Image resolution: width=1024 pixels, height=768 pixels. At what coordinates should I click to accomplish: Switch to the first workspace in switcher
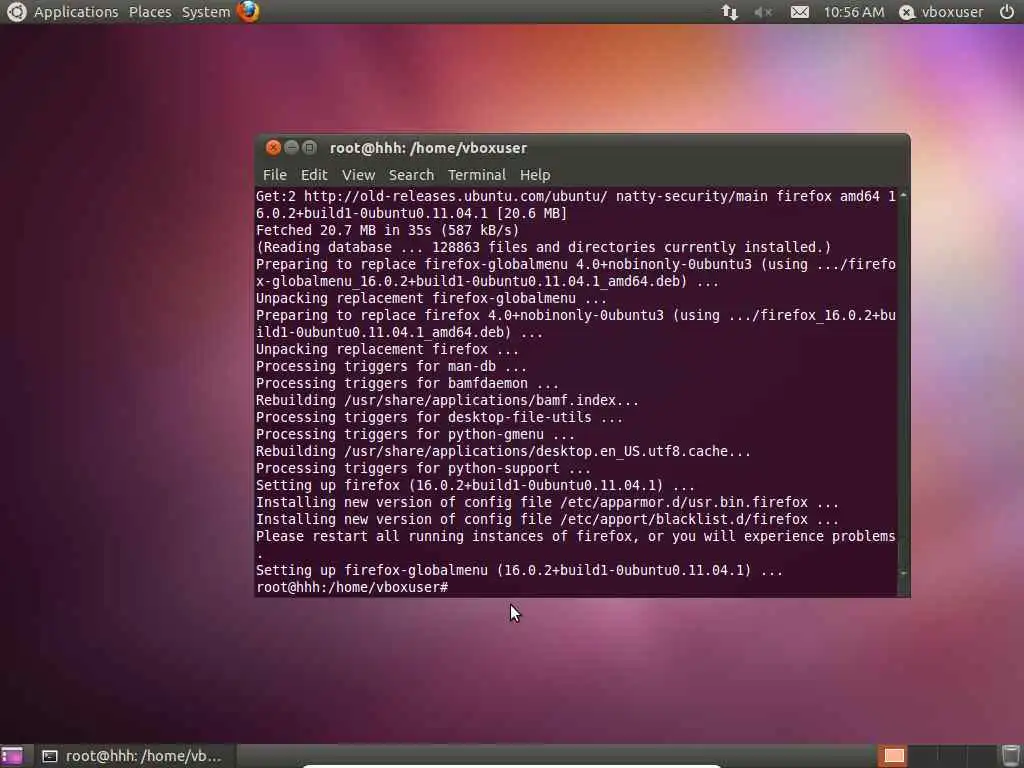(893, 756)
